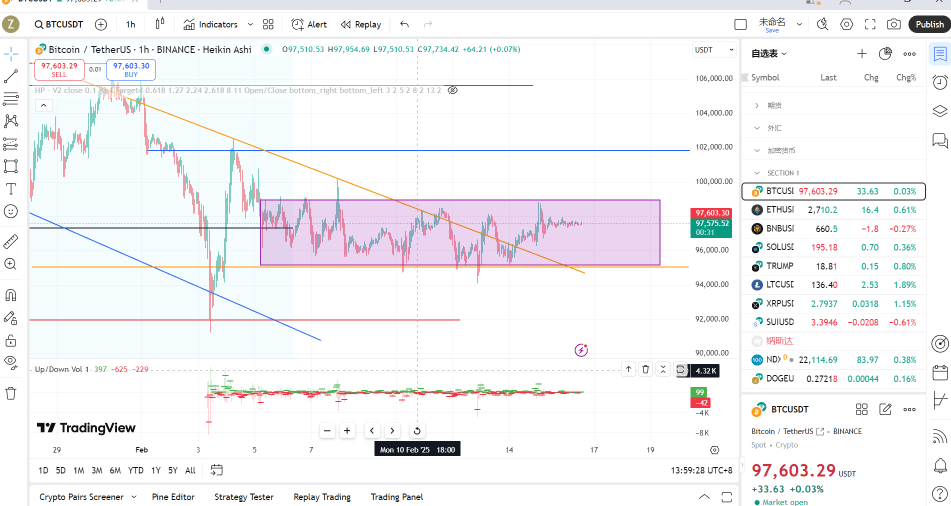Viewport: 951px width, 506px height.
Task: Reset the chart view
Action: click(417, 431)
